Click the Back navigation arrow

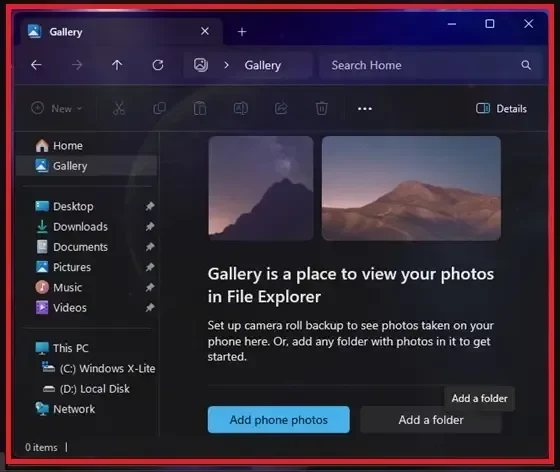pyautogui.click(x=36, y=65)
